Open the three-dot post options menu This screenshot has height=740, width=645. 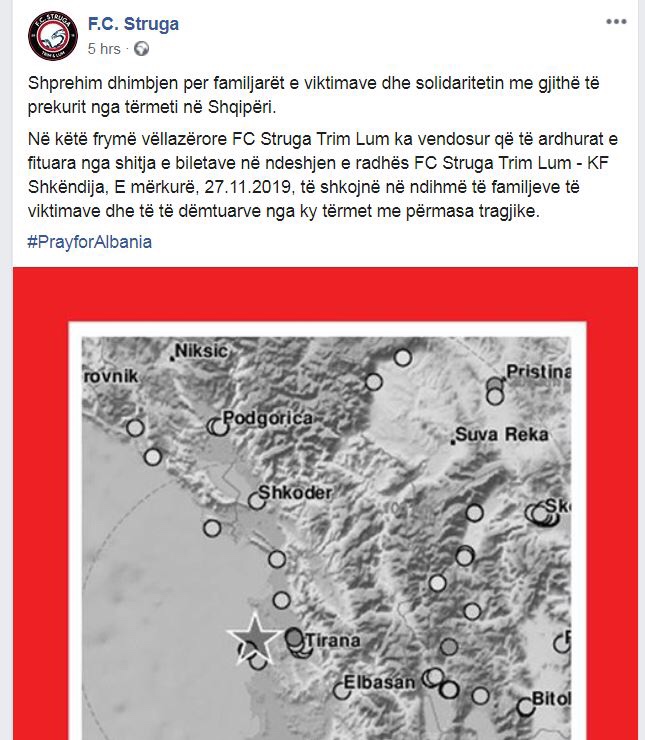616,22
